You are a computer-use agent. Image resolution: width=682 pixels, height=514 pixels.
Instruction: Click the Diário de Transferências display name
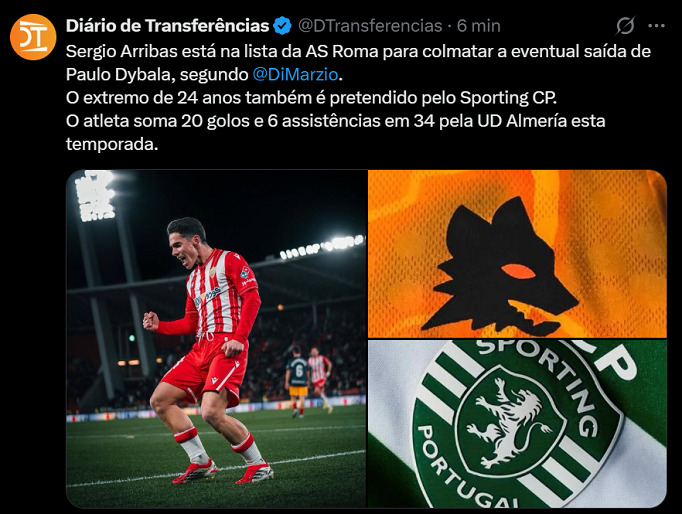167,26
